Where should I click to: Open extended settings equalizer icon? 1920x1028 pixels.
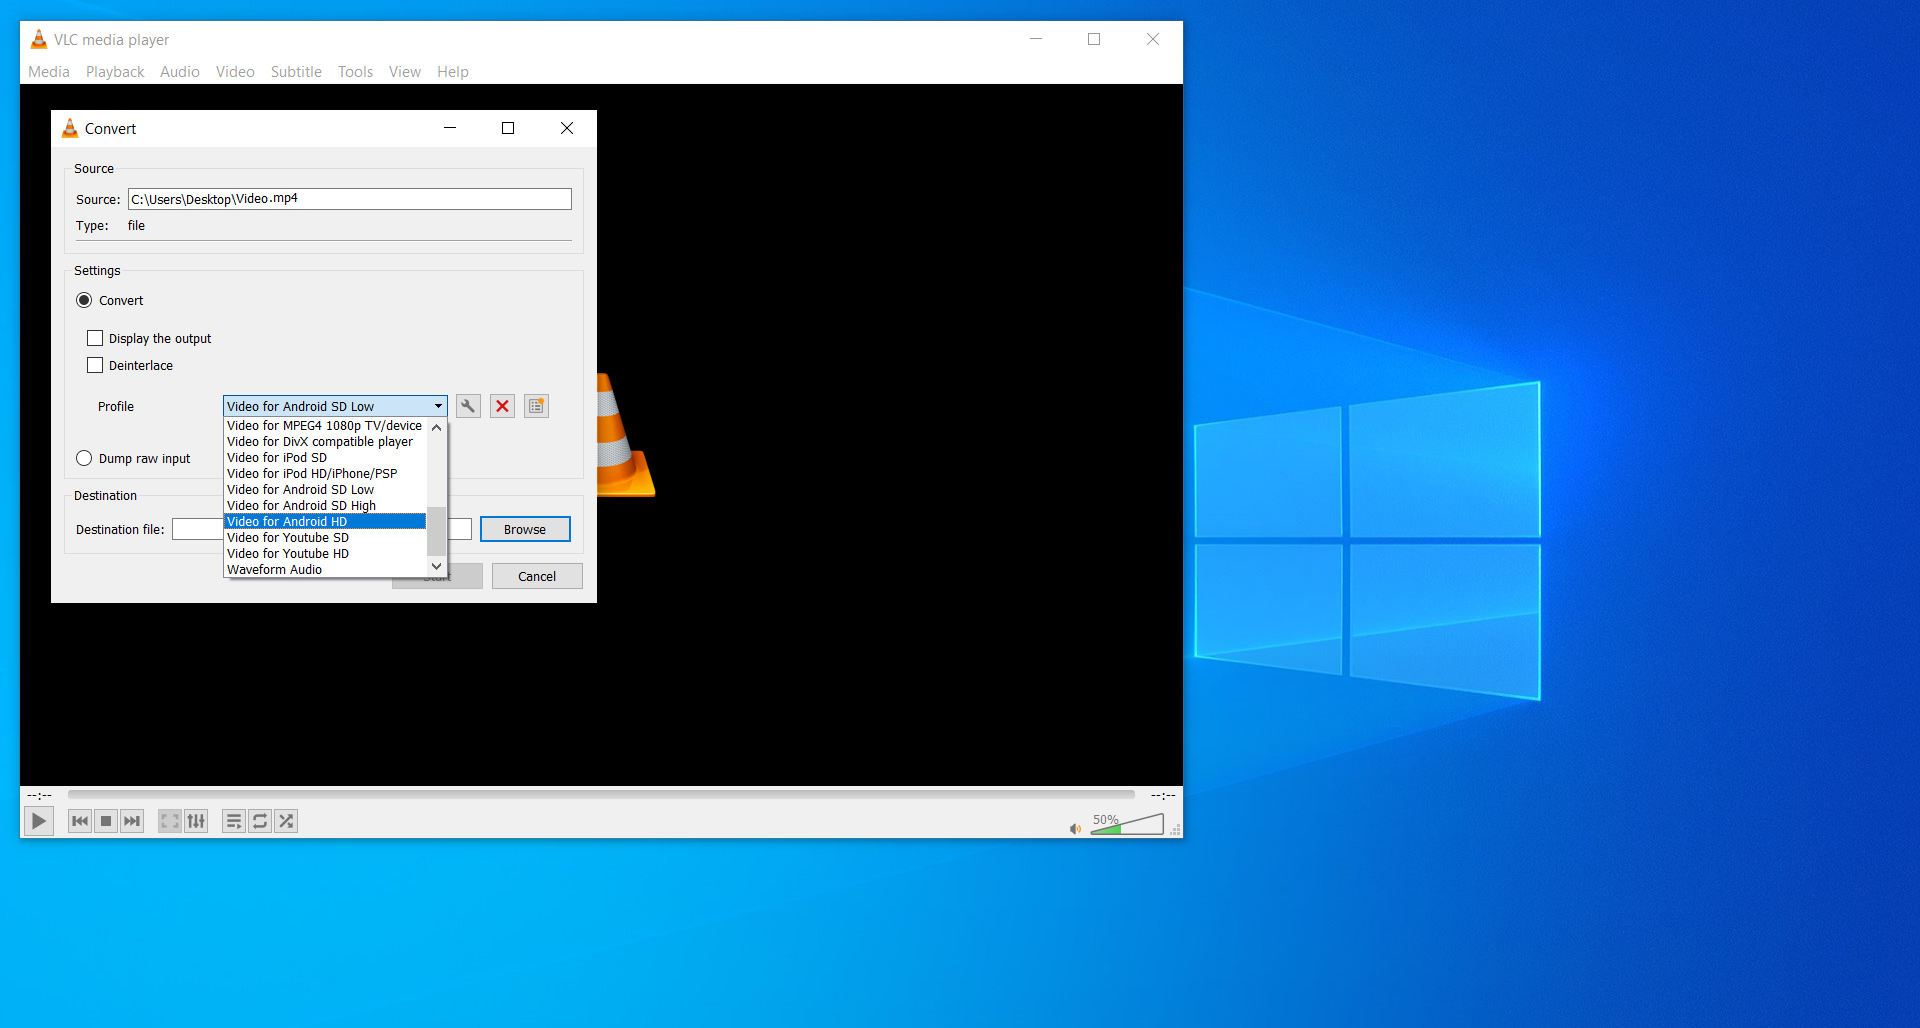tap(196, 821)
